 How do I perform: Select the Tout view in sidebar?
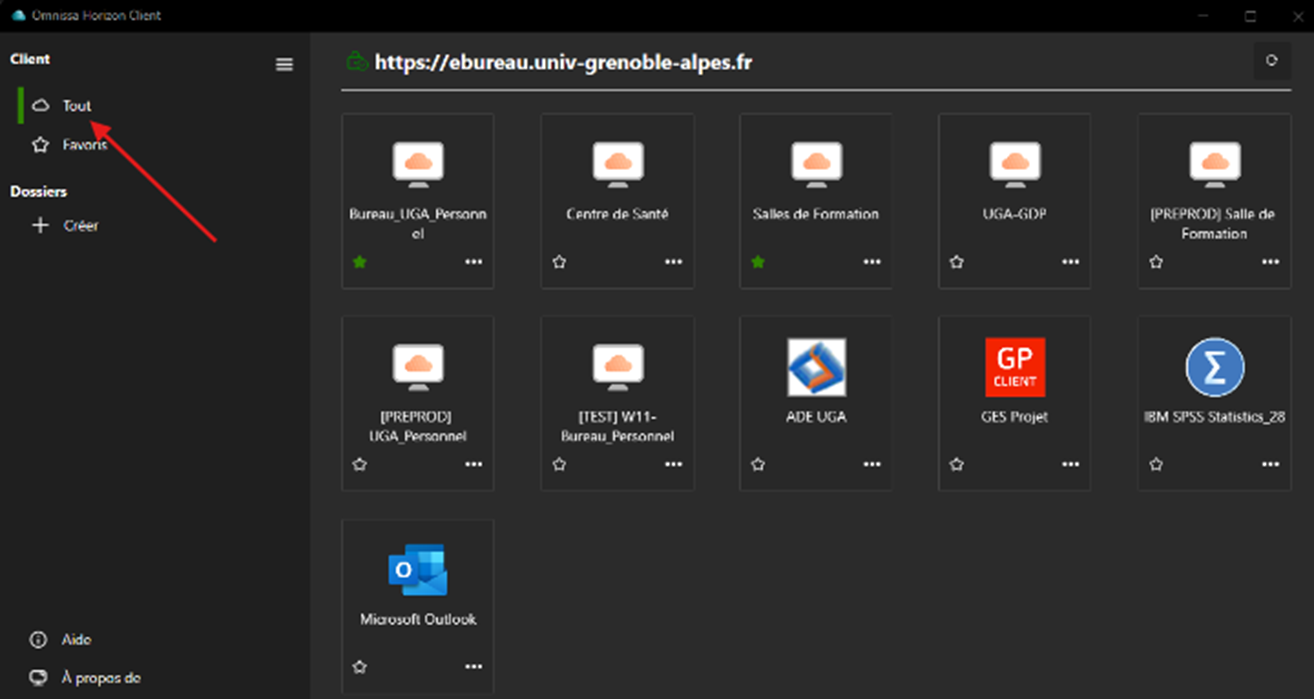point(77,106)
